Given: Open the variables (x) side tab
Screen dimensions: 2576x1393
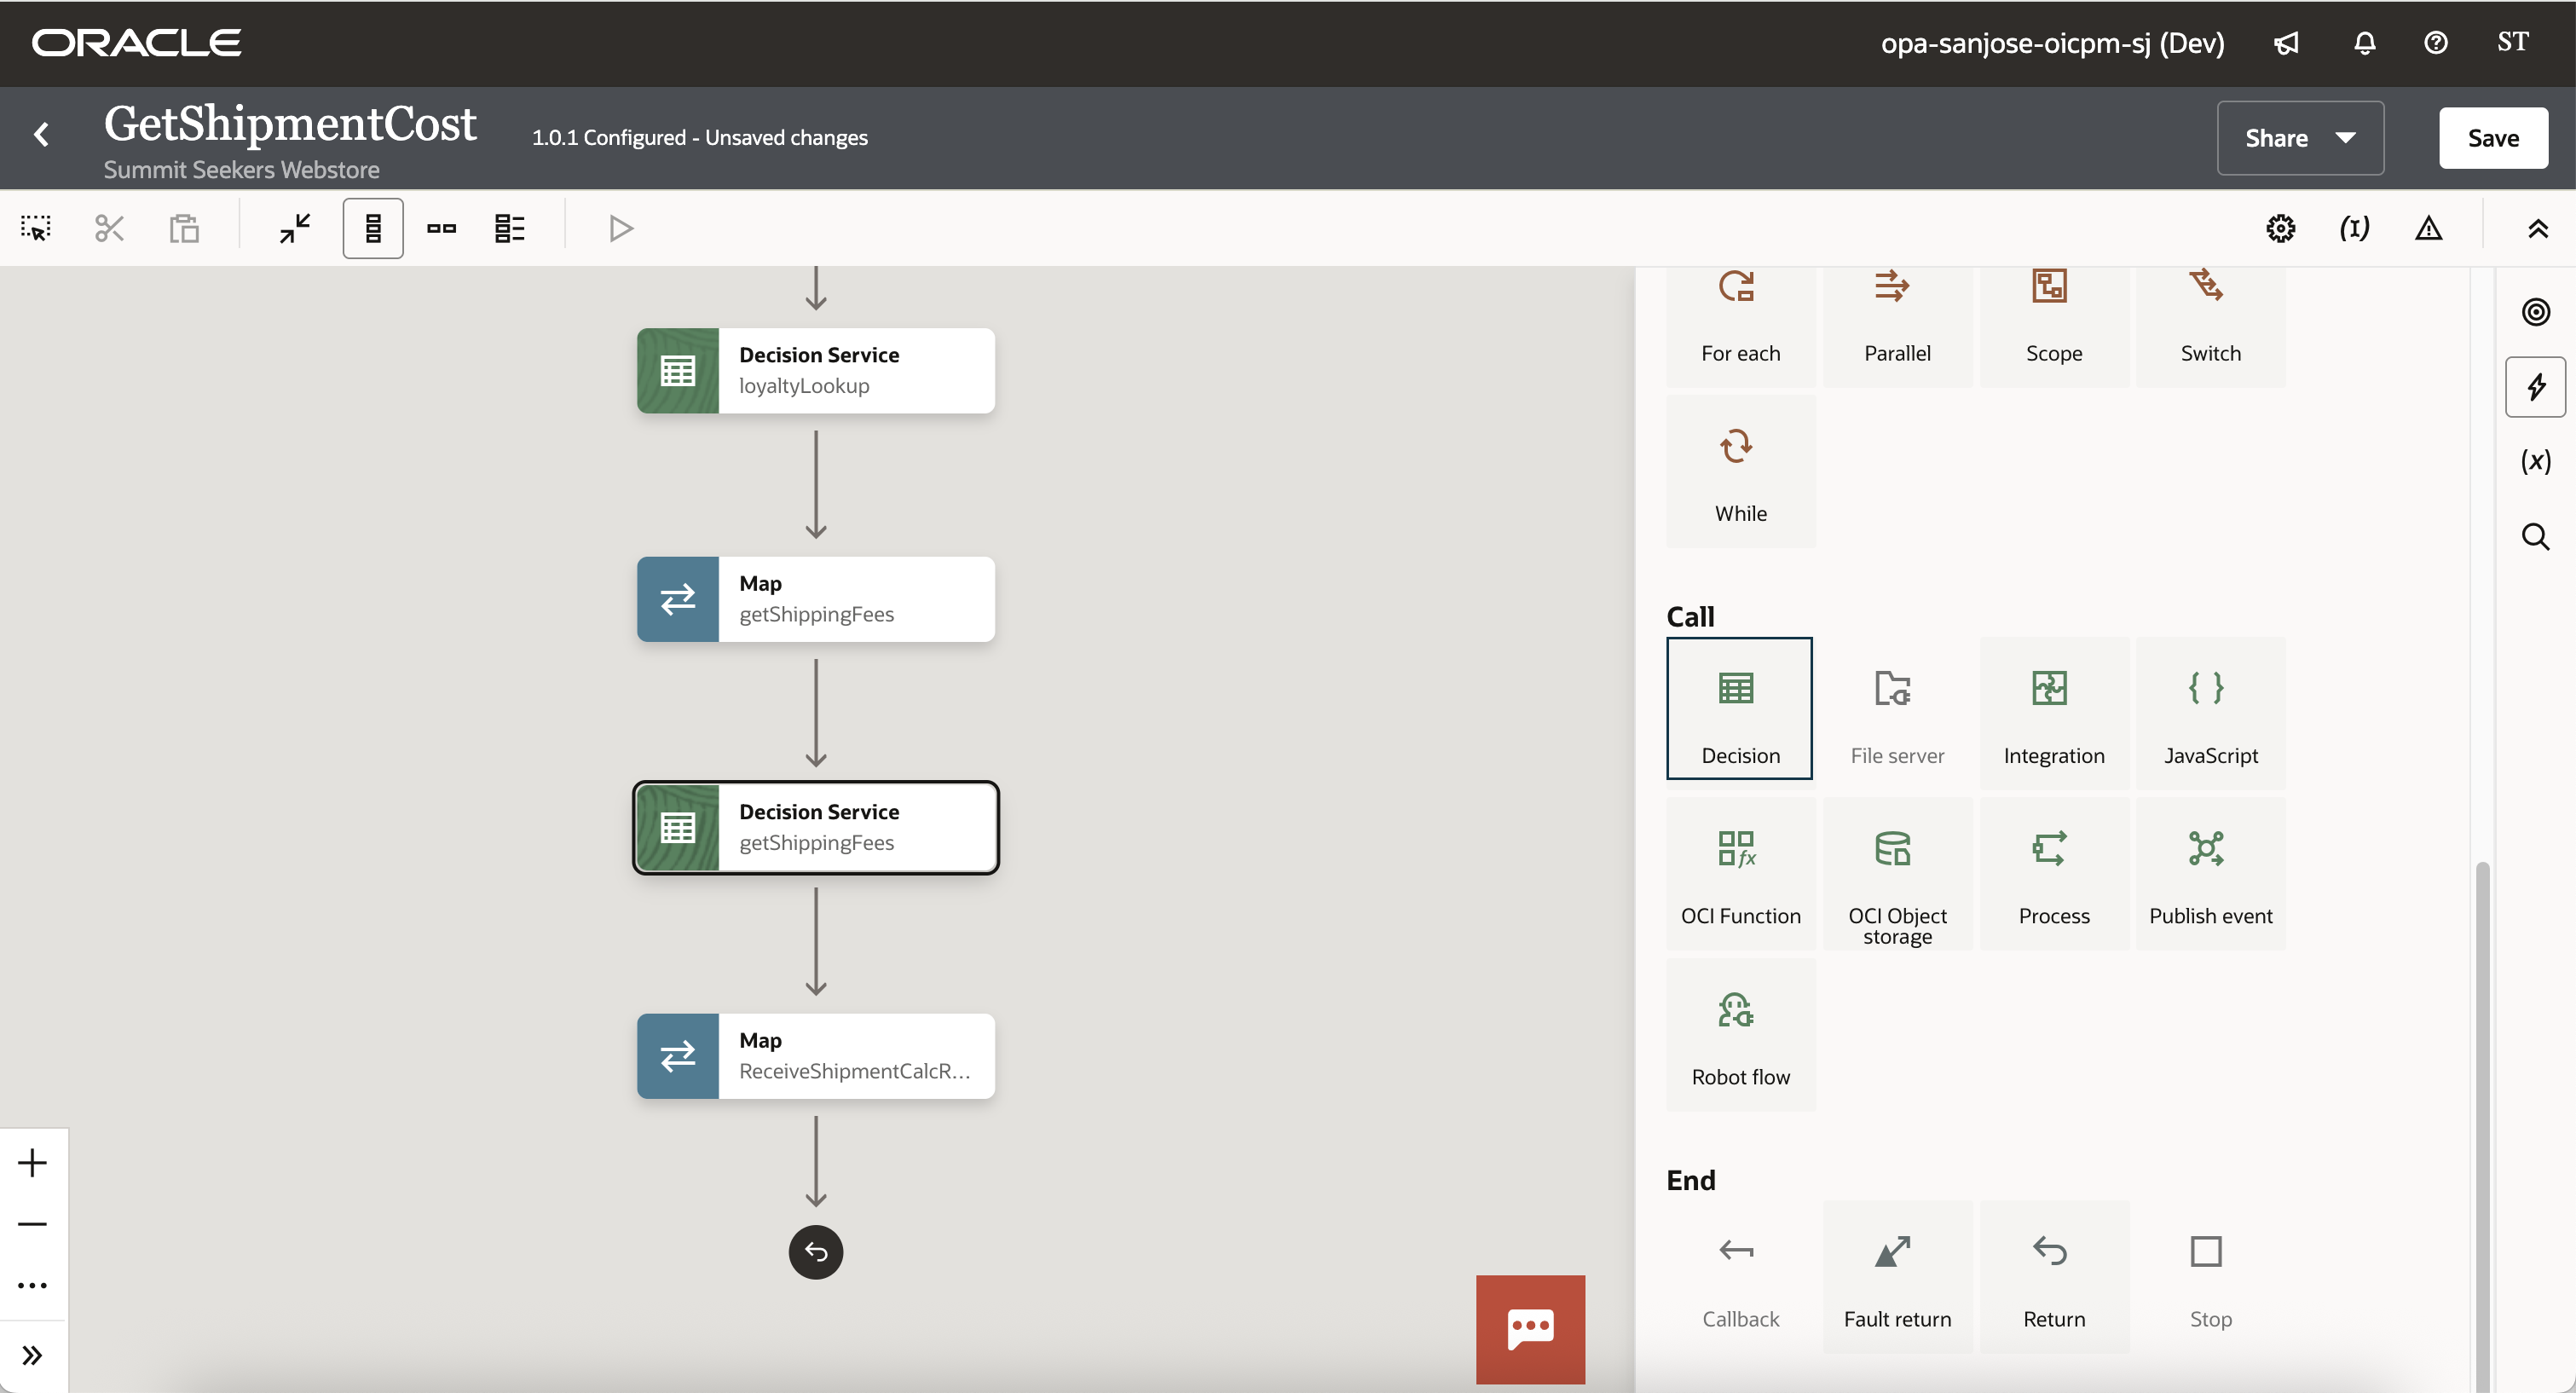Looking at the screenshot, I should [x=2535, y=461].
